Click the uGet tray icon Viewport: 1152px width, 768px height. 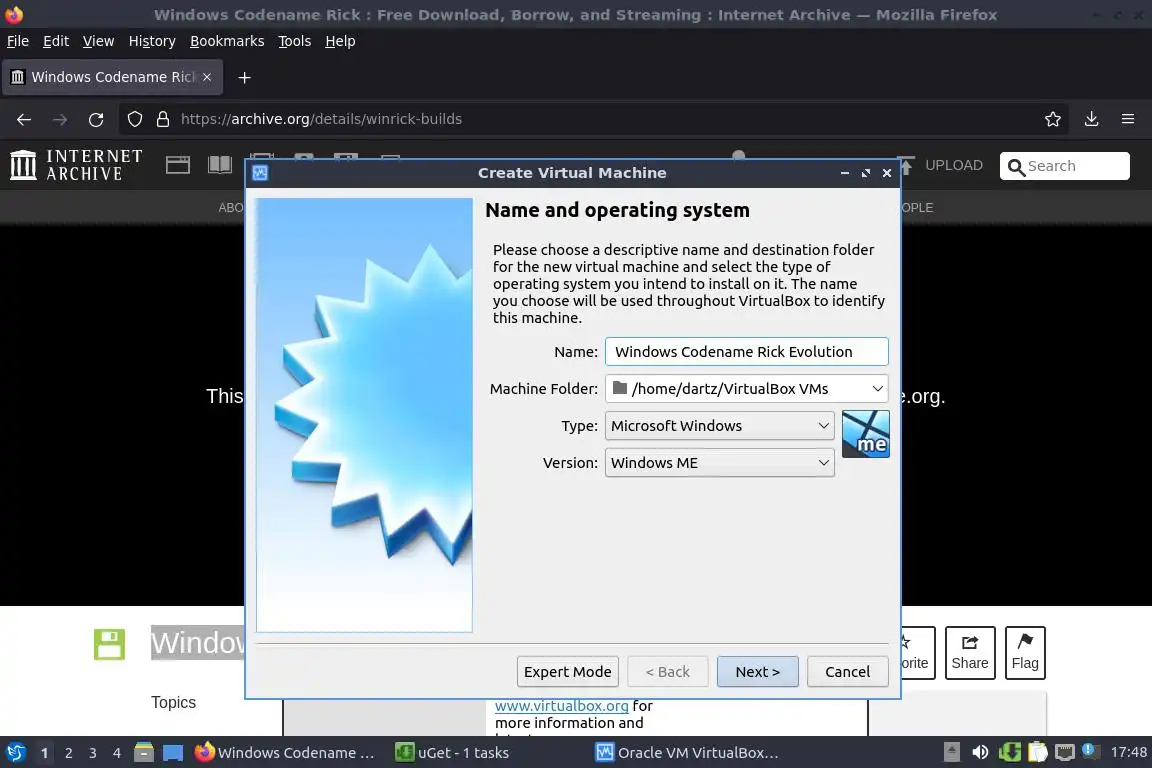(x=1009, y=753)
